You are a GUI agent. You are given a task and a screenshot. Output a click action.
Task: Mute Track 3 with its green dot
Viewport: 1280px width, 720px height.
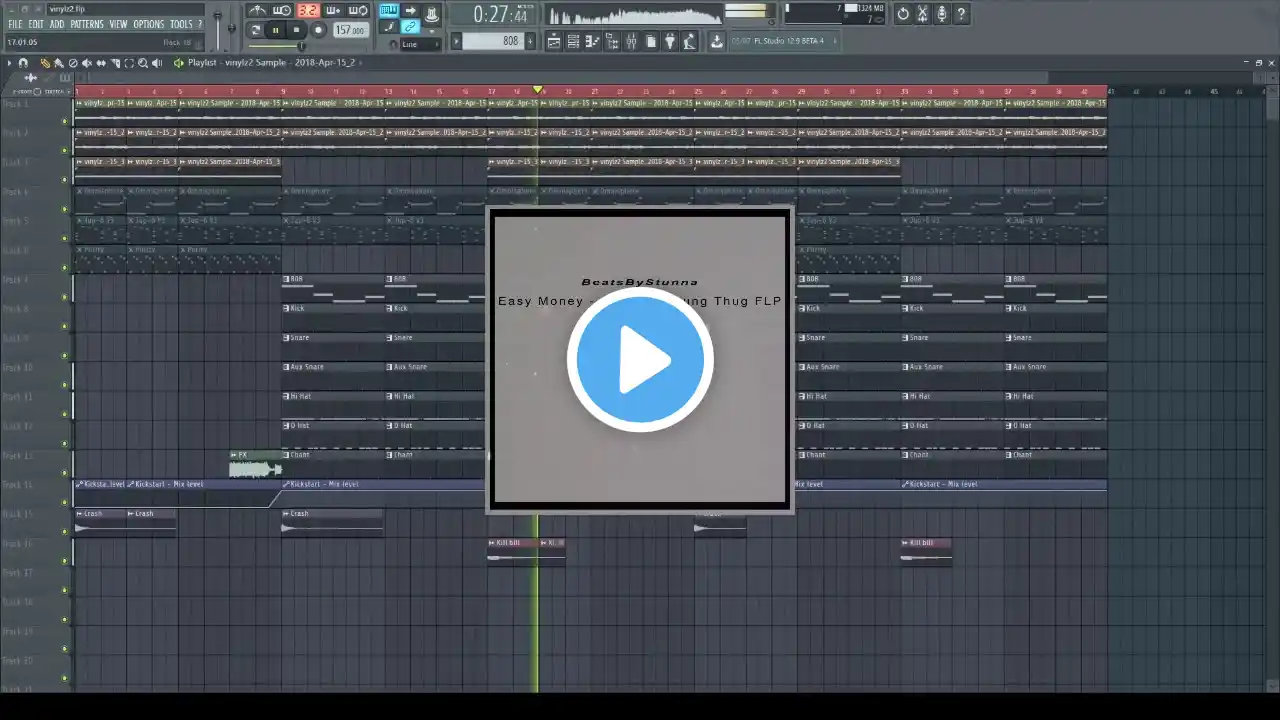(x=66, y=180)
